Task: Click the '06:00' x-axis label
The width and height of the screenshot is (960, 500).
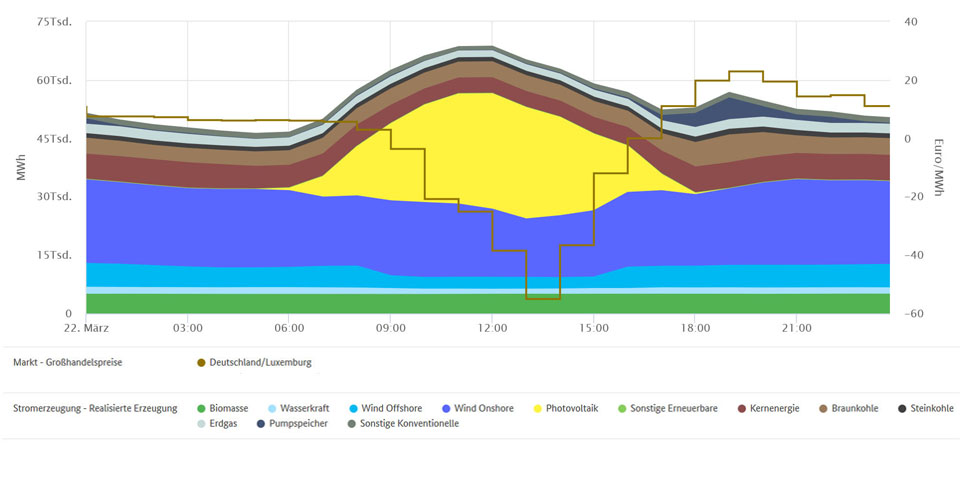Action: pos(289,328)
